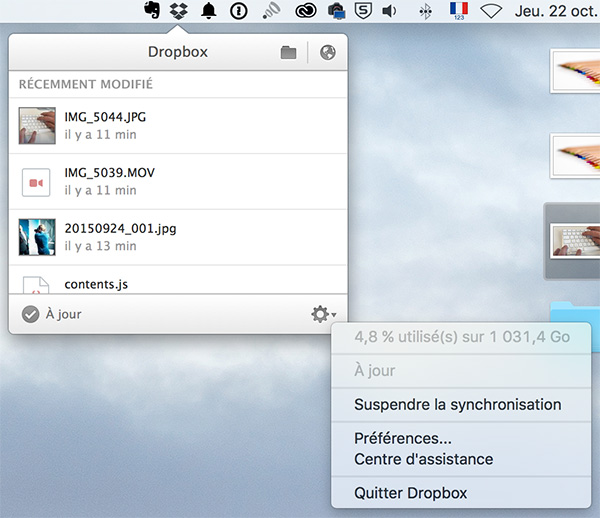Screen dimensions: 600x518
Task: Click the IMG_5039.MOV video file icon
Action: [36, 182]
